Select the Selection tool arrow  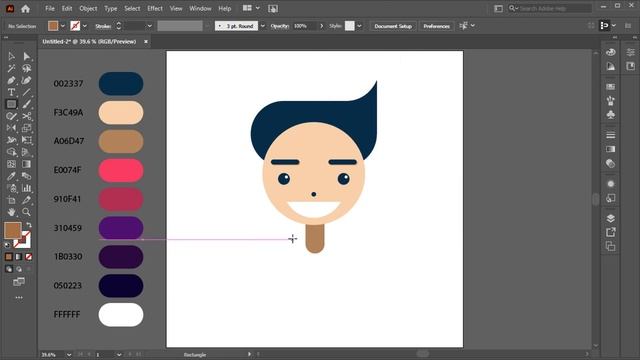point(11,56)
